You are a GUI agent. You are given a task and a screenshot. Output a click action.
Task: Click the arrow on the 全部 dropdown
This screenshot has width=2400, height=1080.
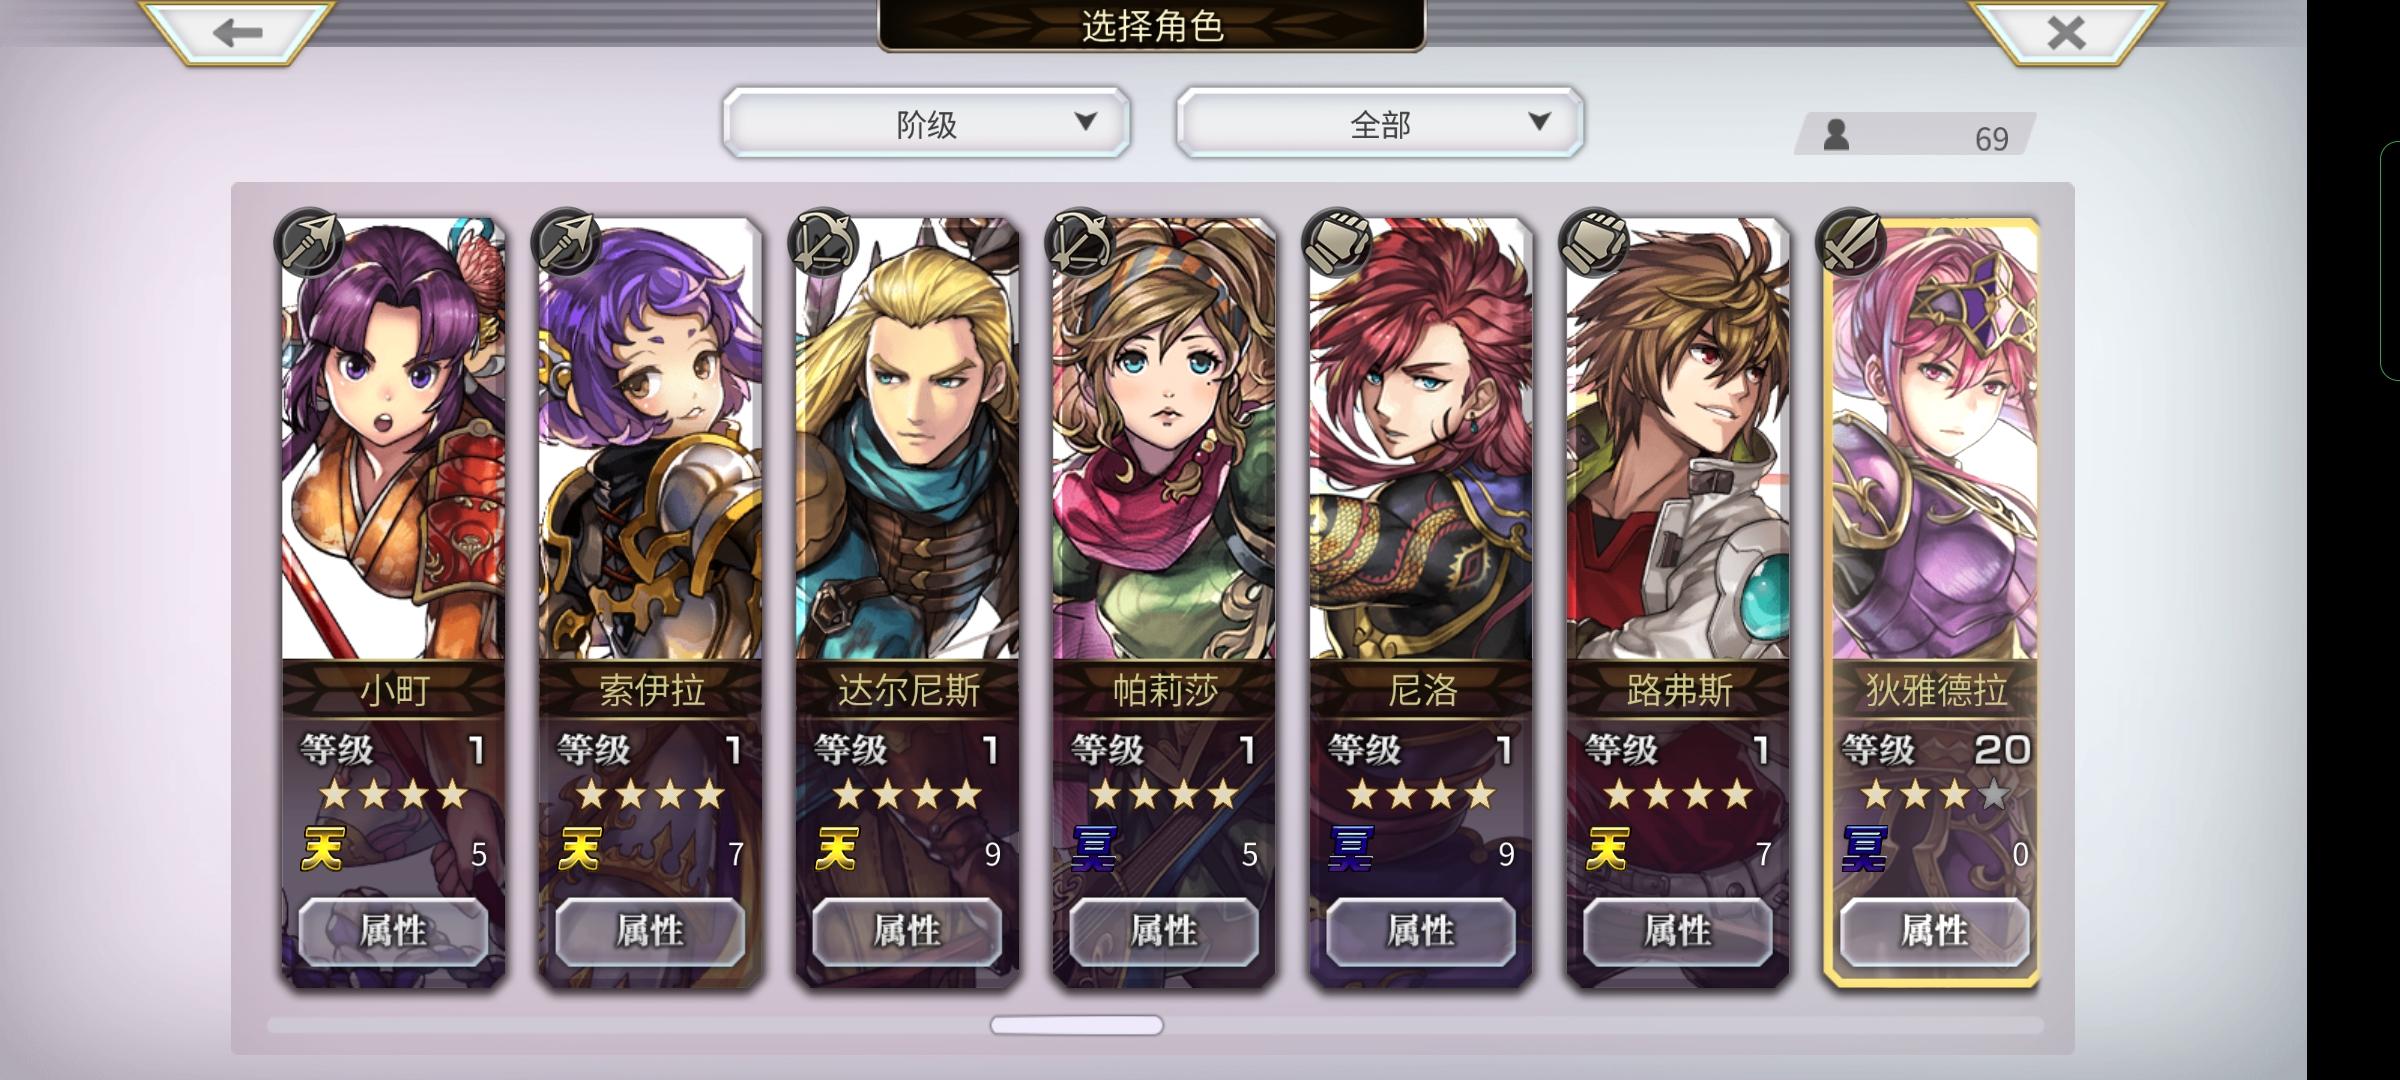(x=1539, y=122)
